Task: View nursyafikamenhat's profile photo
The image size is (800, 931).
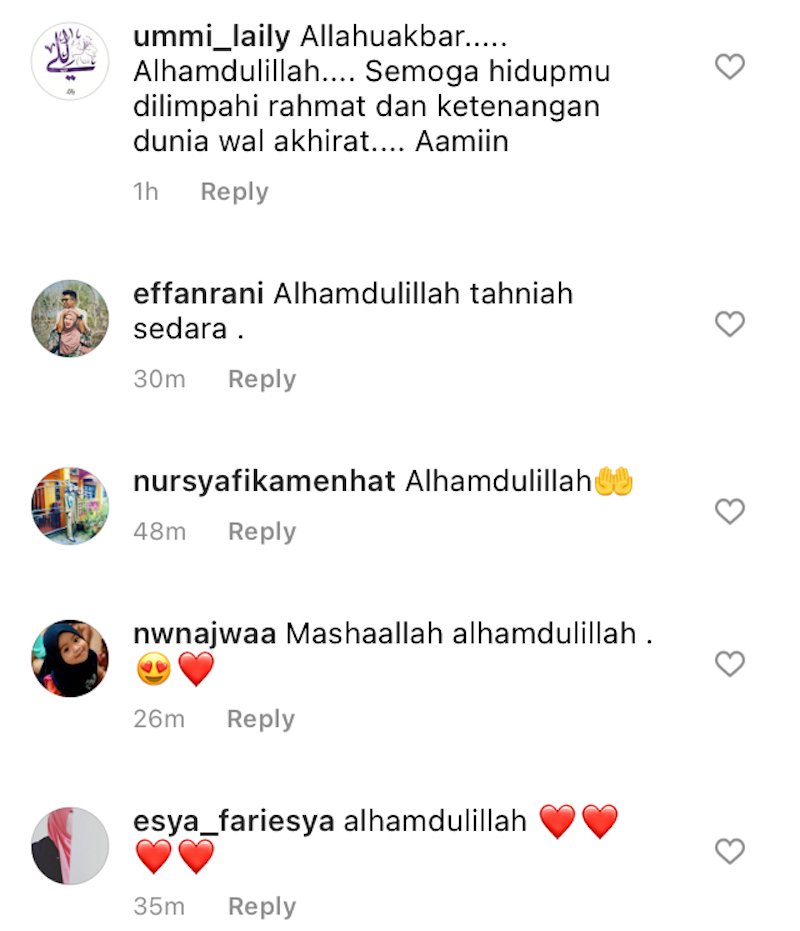Action: [70, 506]
